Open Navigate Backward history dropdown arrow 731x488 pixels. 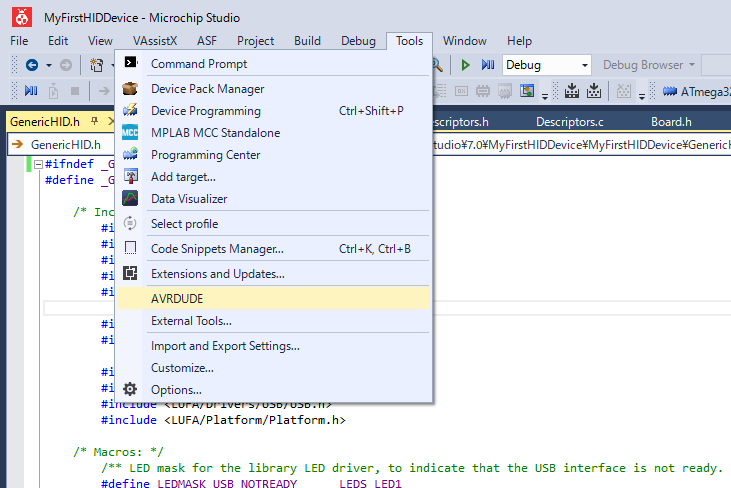point(48,65)
